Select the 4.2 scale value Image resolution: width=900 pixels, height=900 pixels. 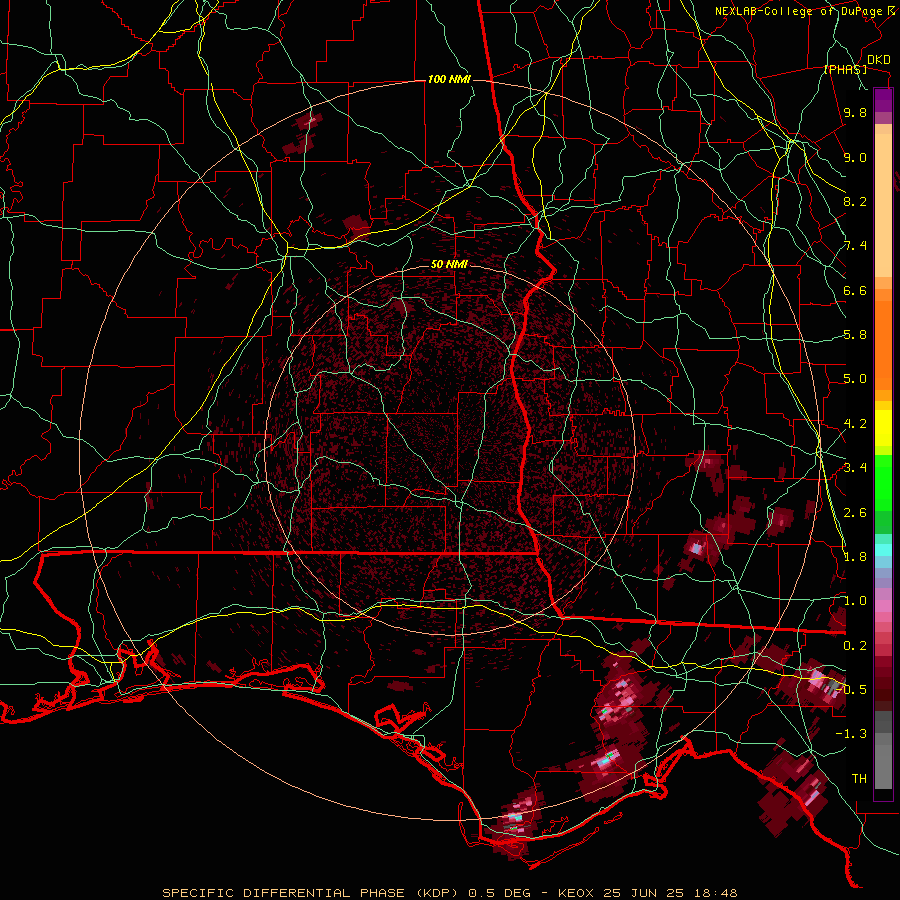tap(855, 424)
